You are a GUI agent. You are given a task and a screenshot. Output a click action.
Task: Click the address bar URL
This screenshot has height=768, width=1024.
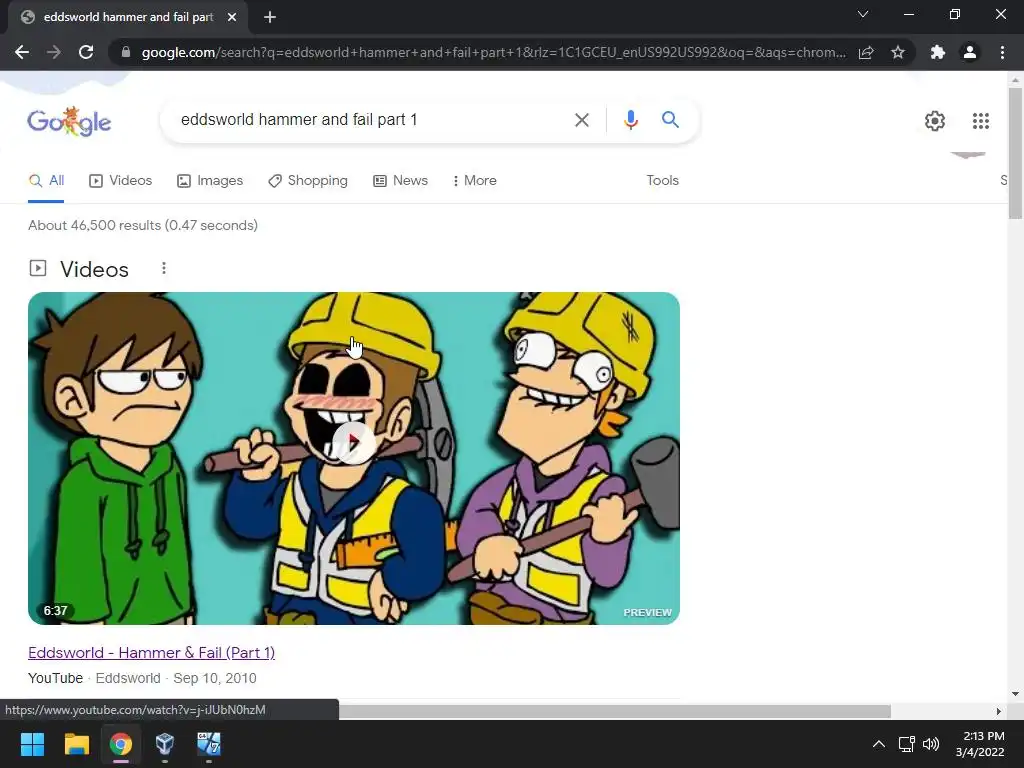click(493, 52)
